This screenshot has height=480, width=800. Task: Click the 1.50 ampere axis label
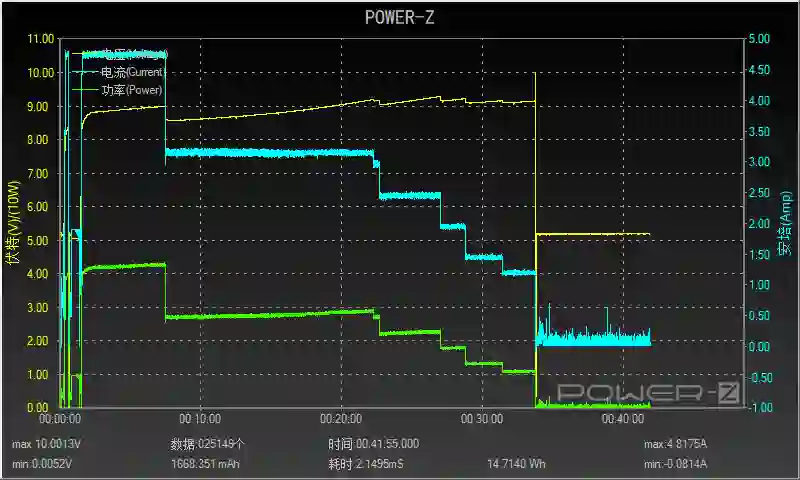759,255
